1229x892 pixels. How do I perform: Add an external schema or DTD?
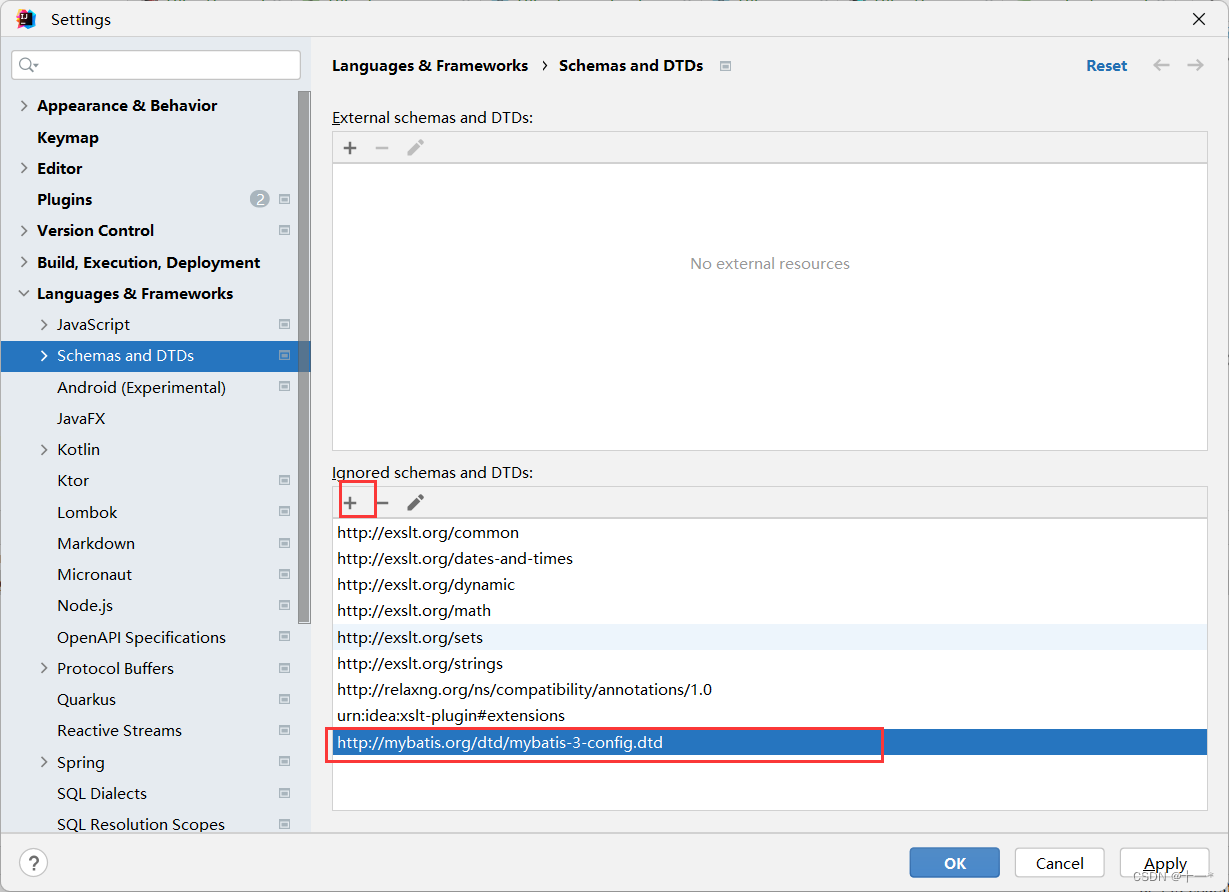[350, 147]
